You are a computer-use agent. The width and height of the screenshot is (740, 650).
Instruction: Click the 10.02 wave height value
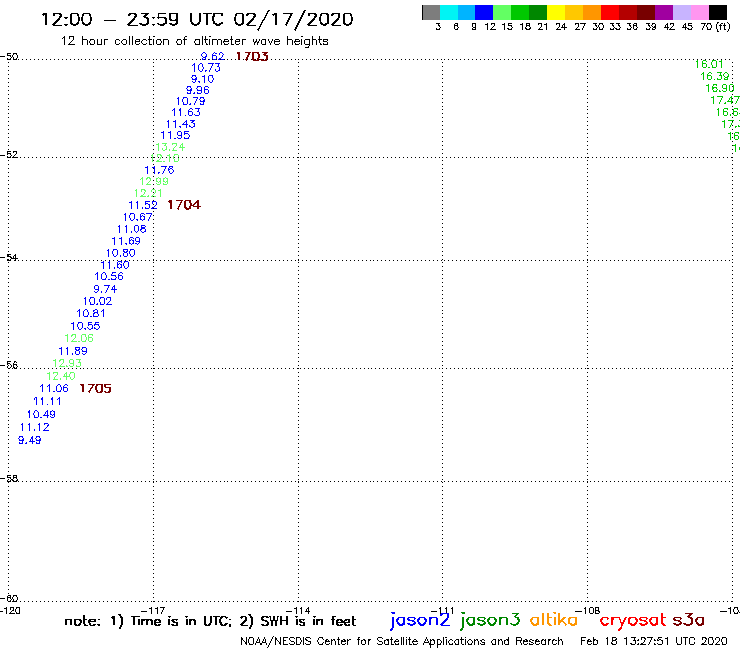click(x=97, y=301)
